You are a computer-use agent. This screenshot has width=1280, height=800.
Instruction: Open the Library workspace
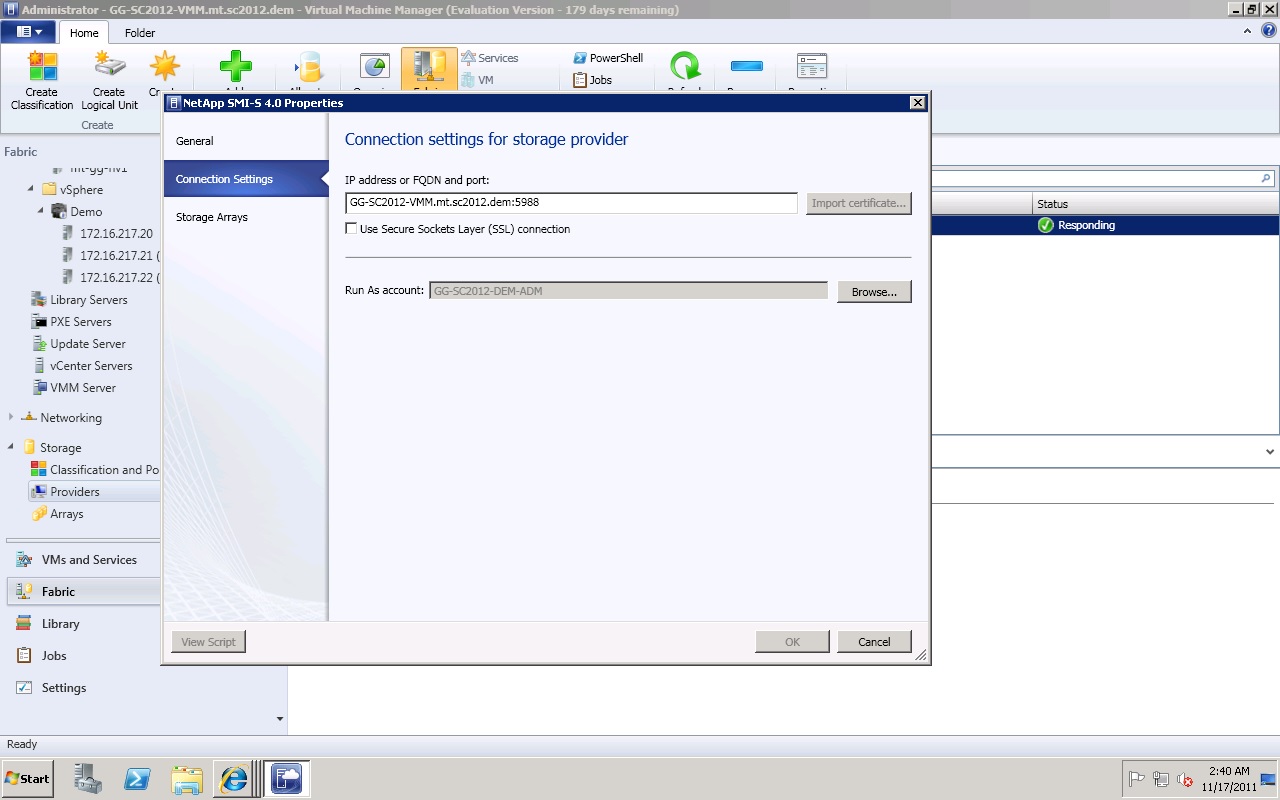(x=60, y=624)
